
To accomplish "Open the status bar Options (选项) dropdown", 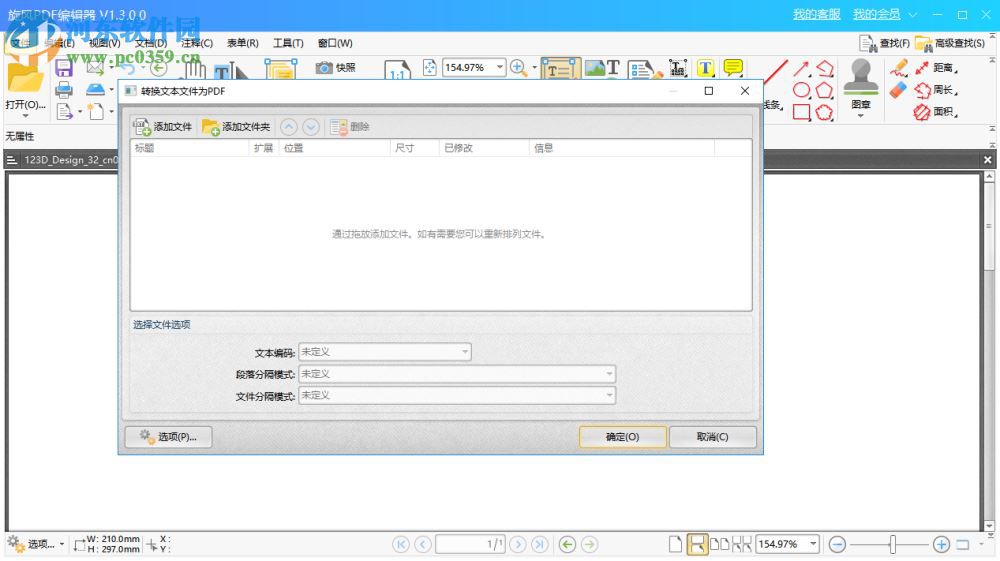I will click(62, 544).
